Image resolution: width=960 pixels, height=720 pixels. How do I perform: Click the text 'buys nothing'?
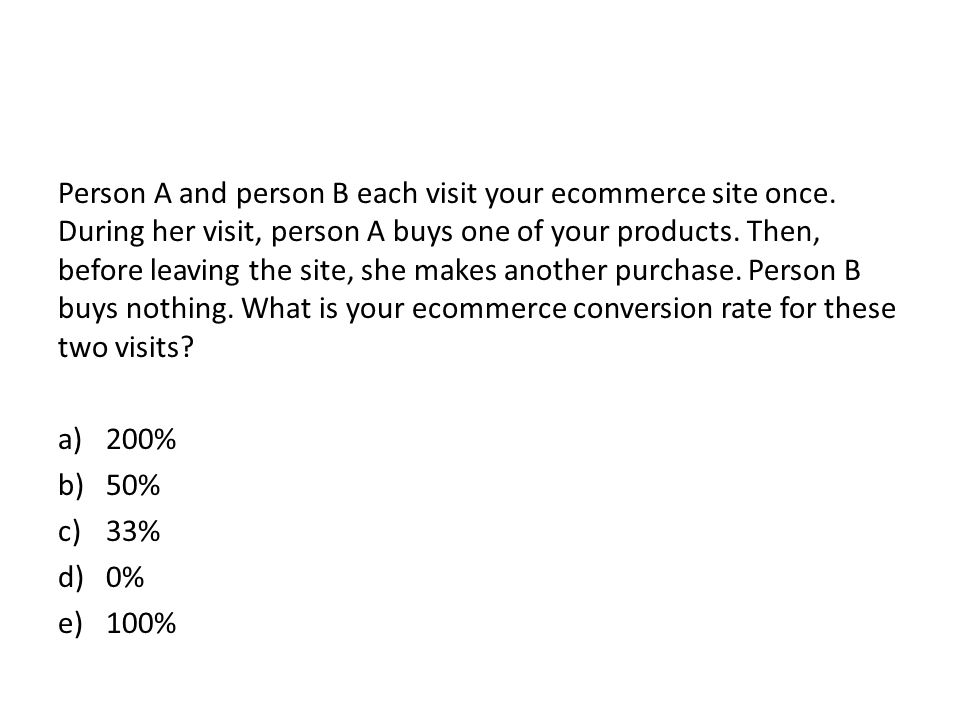(x=143, y=309)
